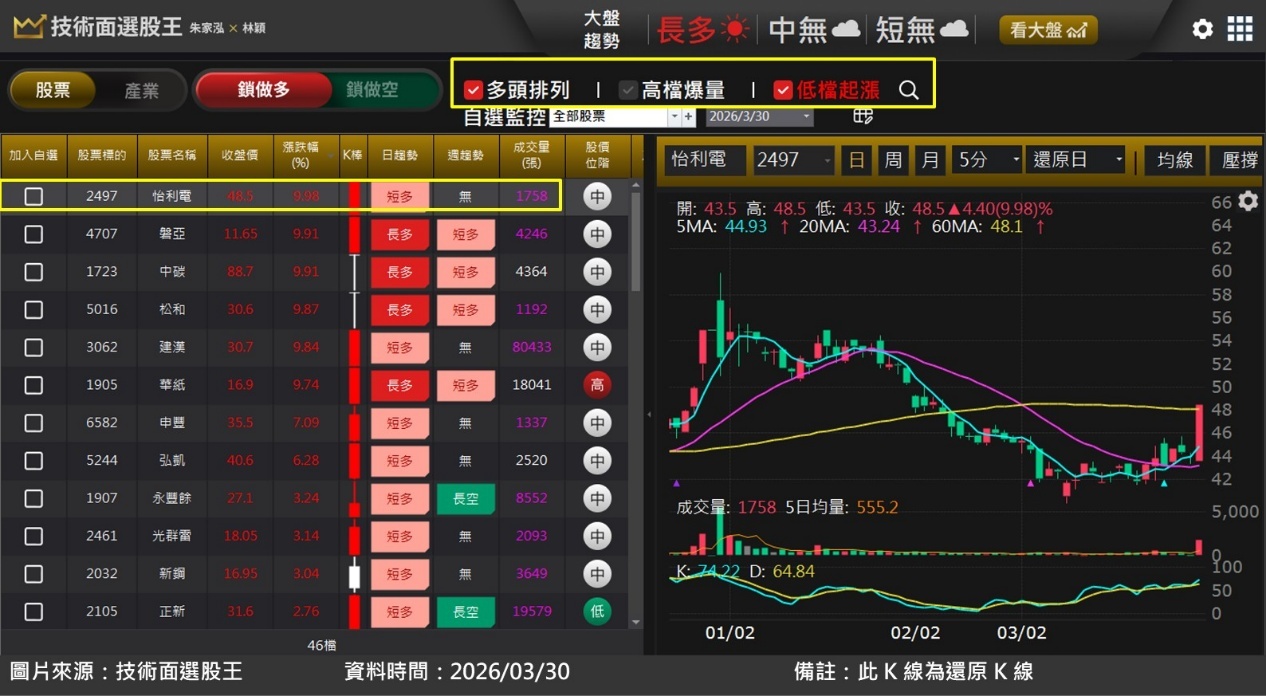The image size is (1266, 696).
Task: Click the 壓撐 support resistance button
Action: point(1237,160)
